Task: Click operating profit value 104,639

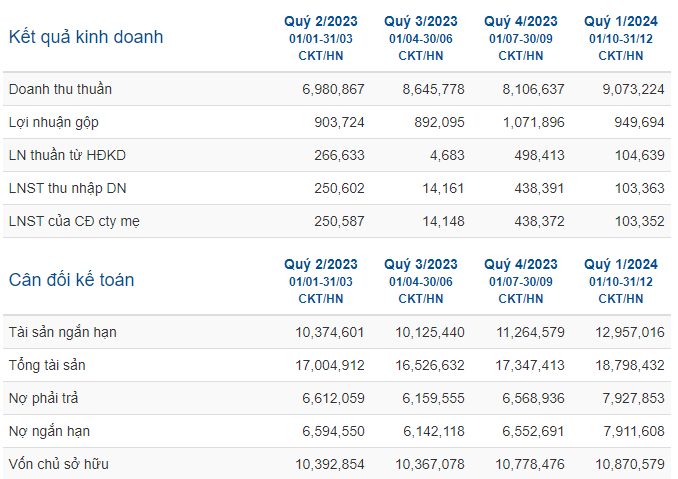Action: point(640,155)
